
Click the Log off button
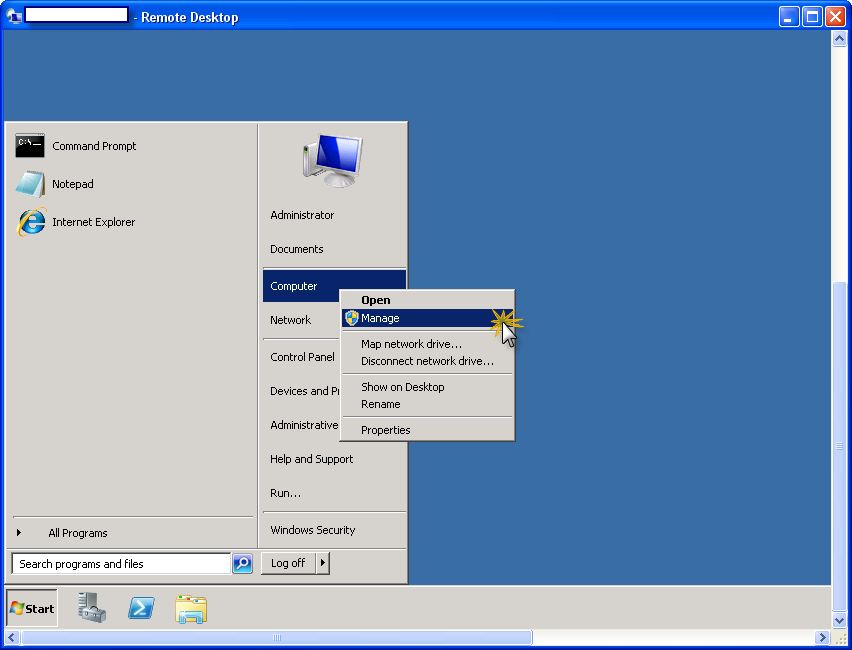tap(288, 563)
